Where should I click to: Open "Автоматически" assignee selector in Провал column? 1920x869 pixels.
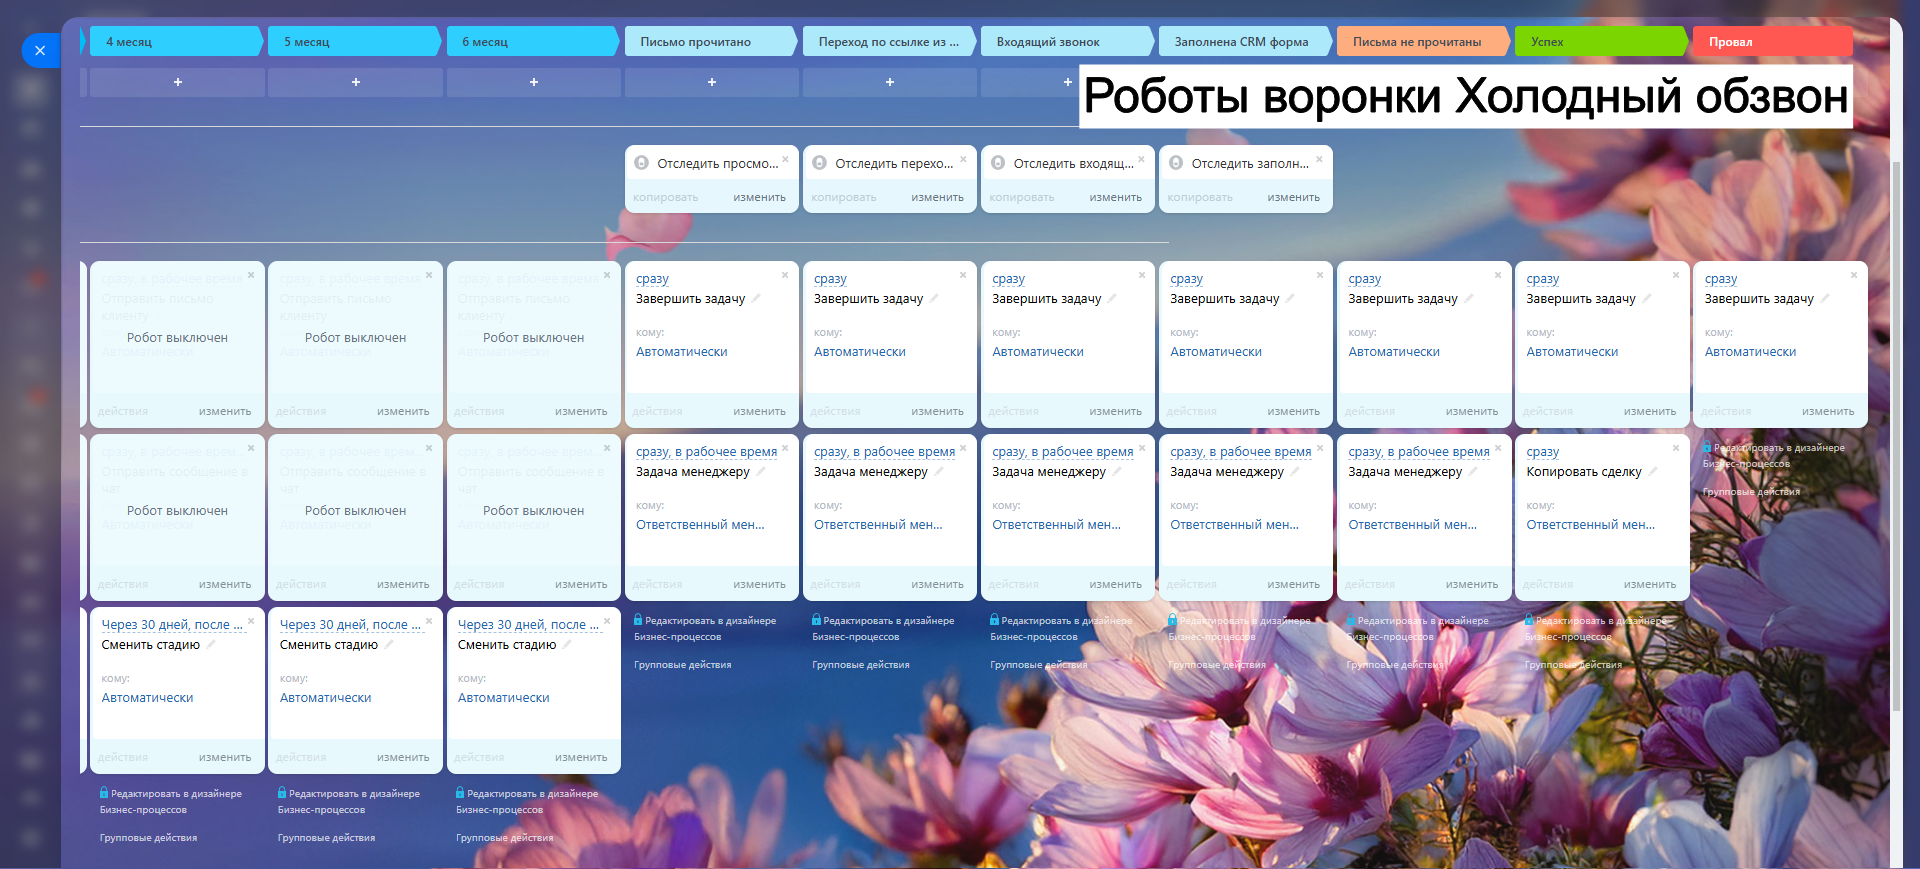tap(1750, 352)
